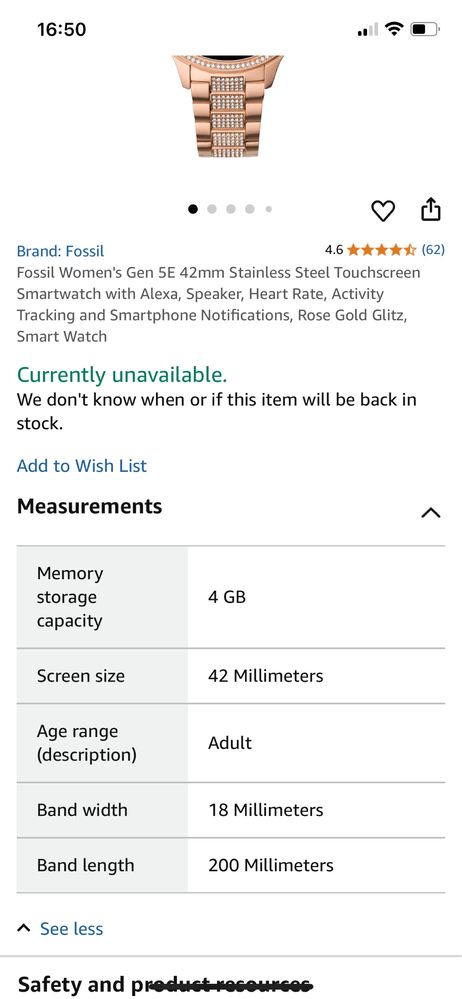Tap the Wi-Fi status icon
Screen dimensions: 462x999
tap(395, 29)
